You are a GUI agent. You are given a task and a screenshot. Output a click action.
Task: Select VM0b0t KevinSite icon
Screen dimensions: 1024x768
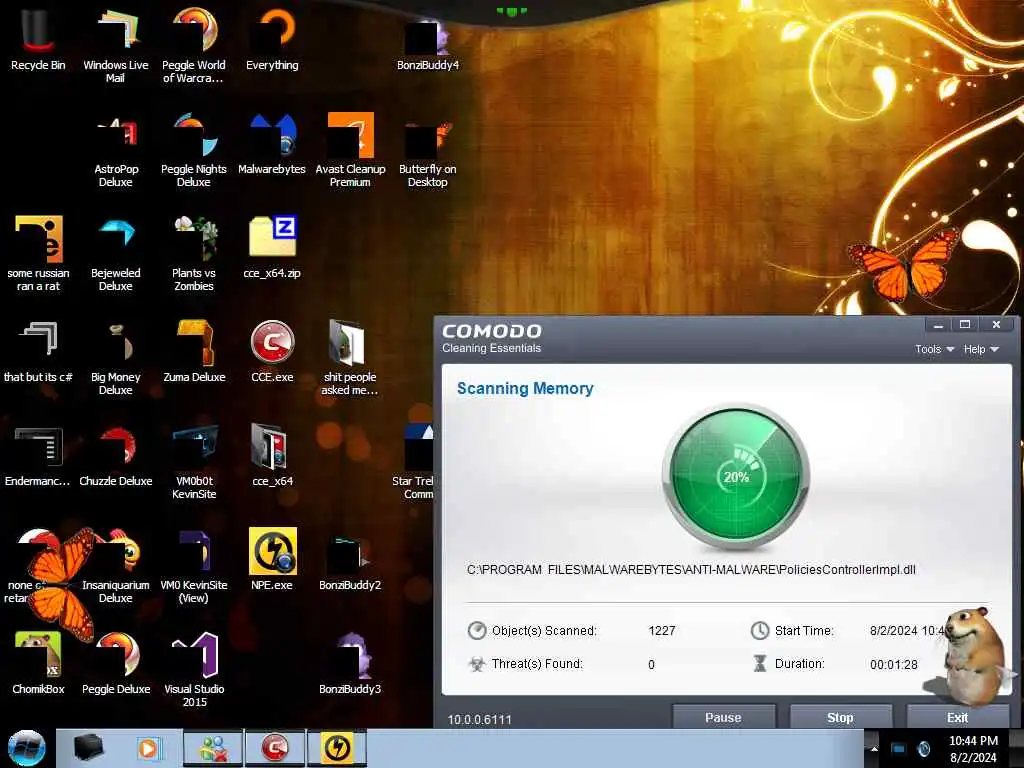coord(193,462)
